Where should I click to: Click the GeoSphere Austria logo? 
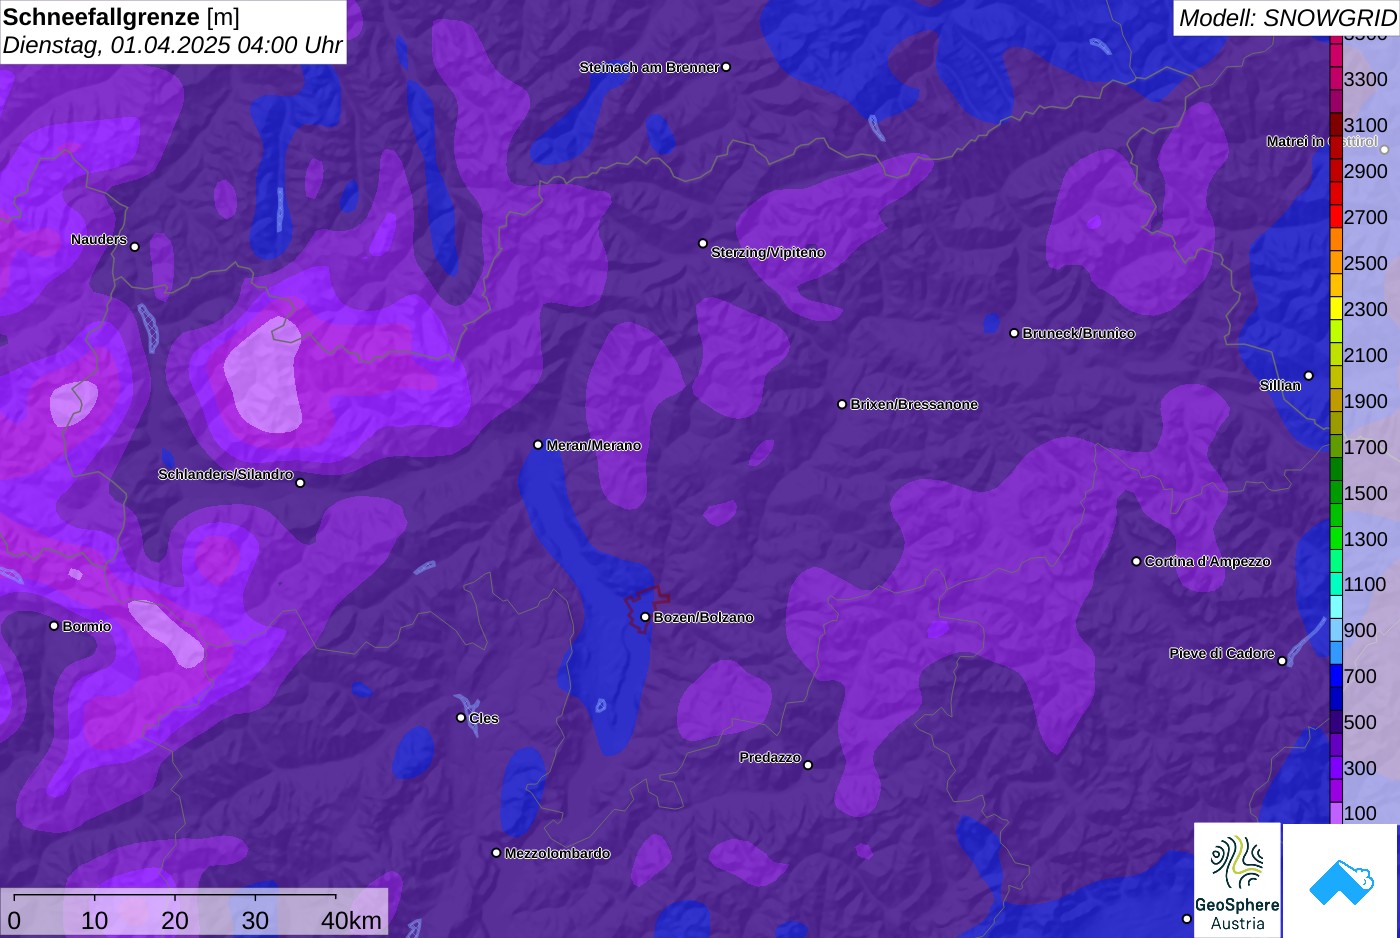pos(1237,880)
